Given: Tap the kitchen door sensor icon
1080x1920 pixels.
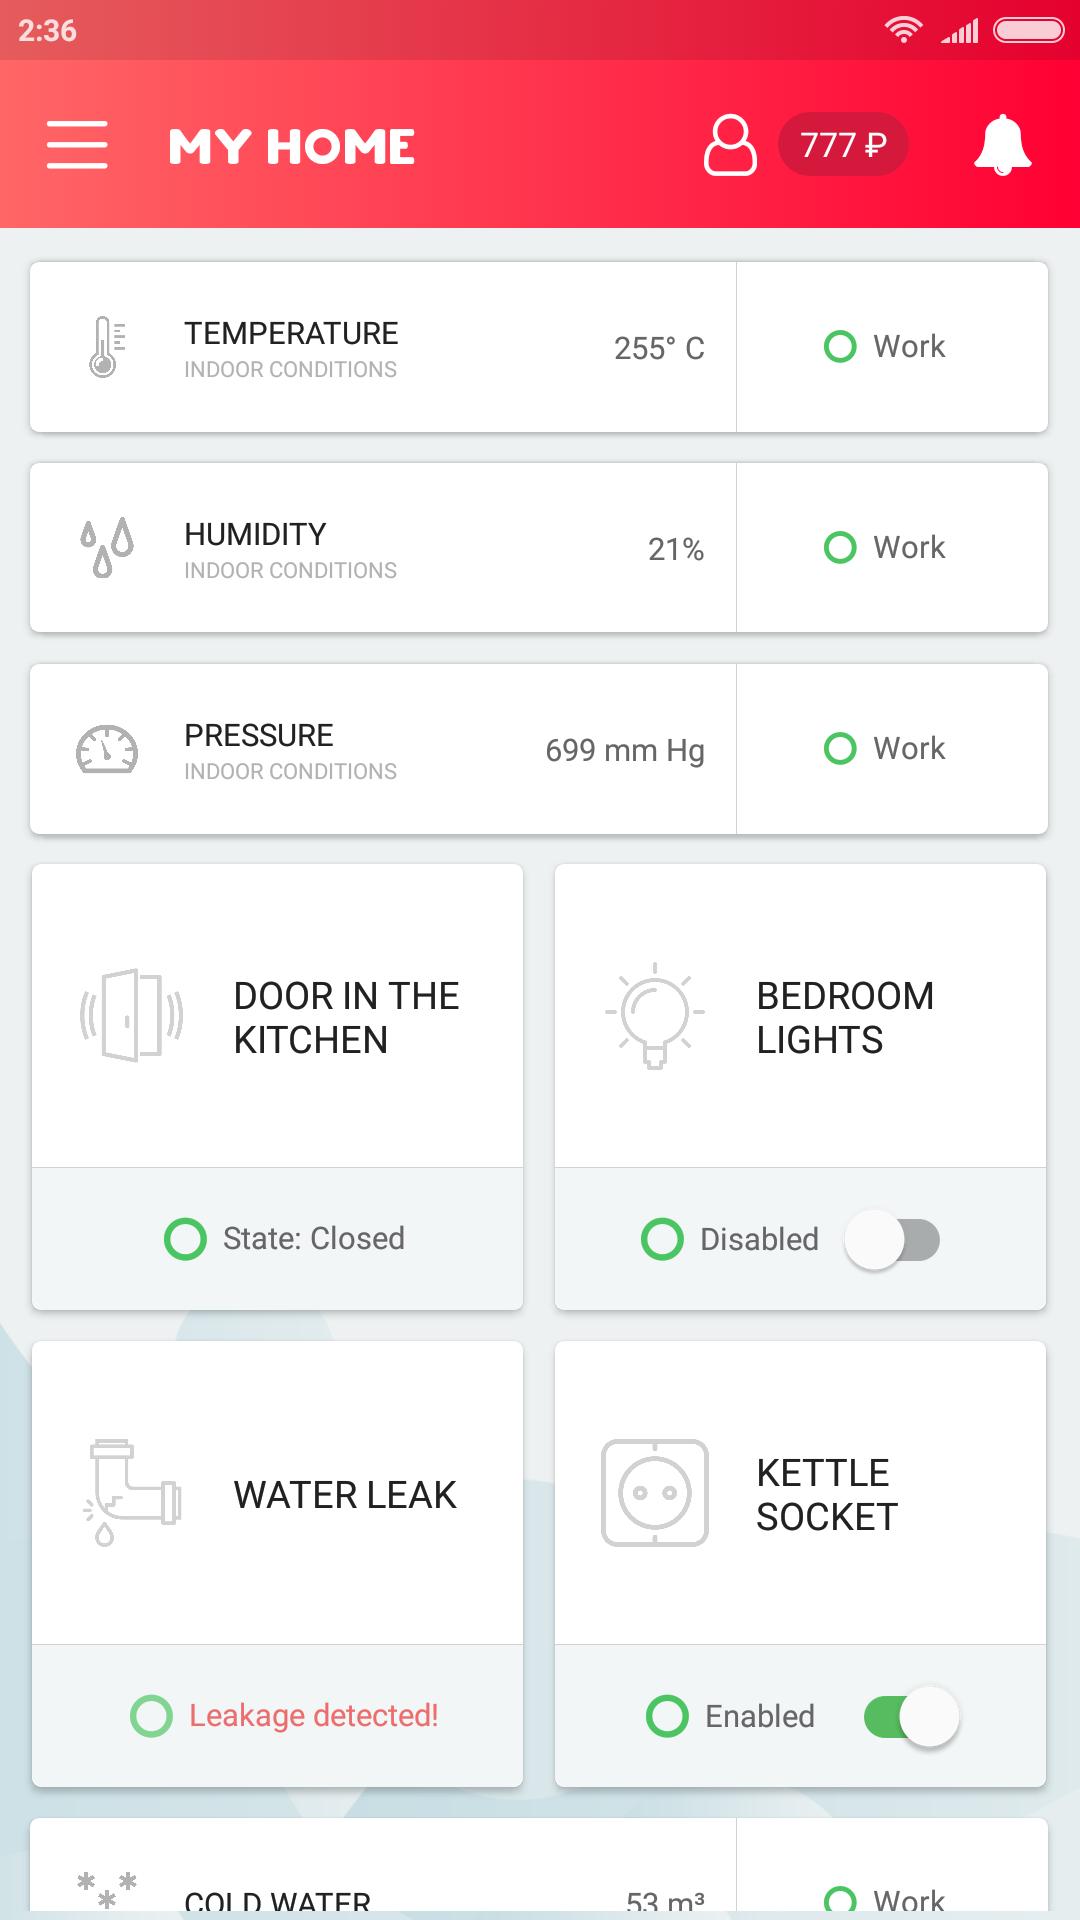Looking at the screenshot, I should click(x=132, y=1015).
